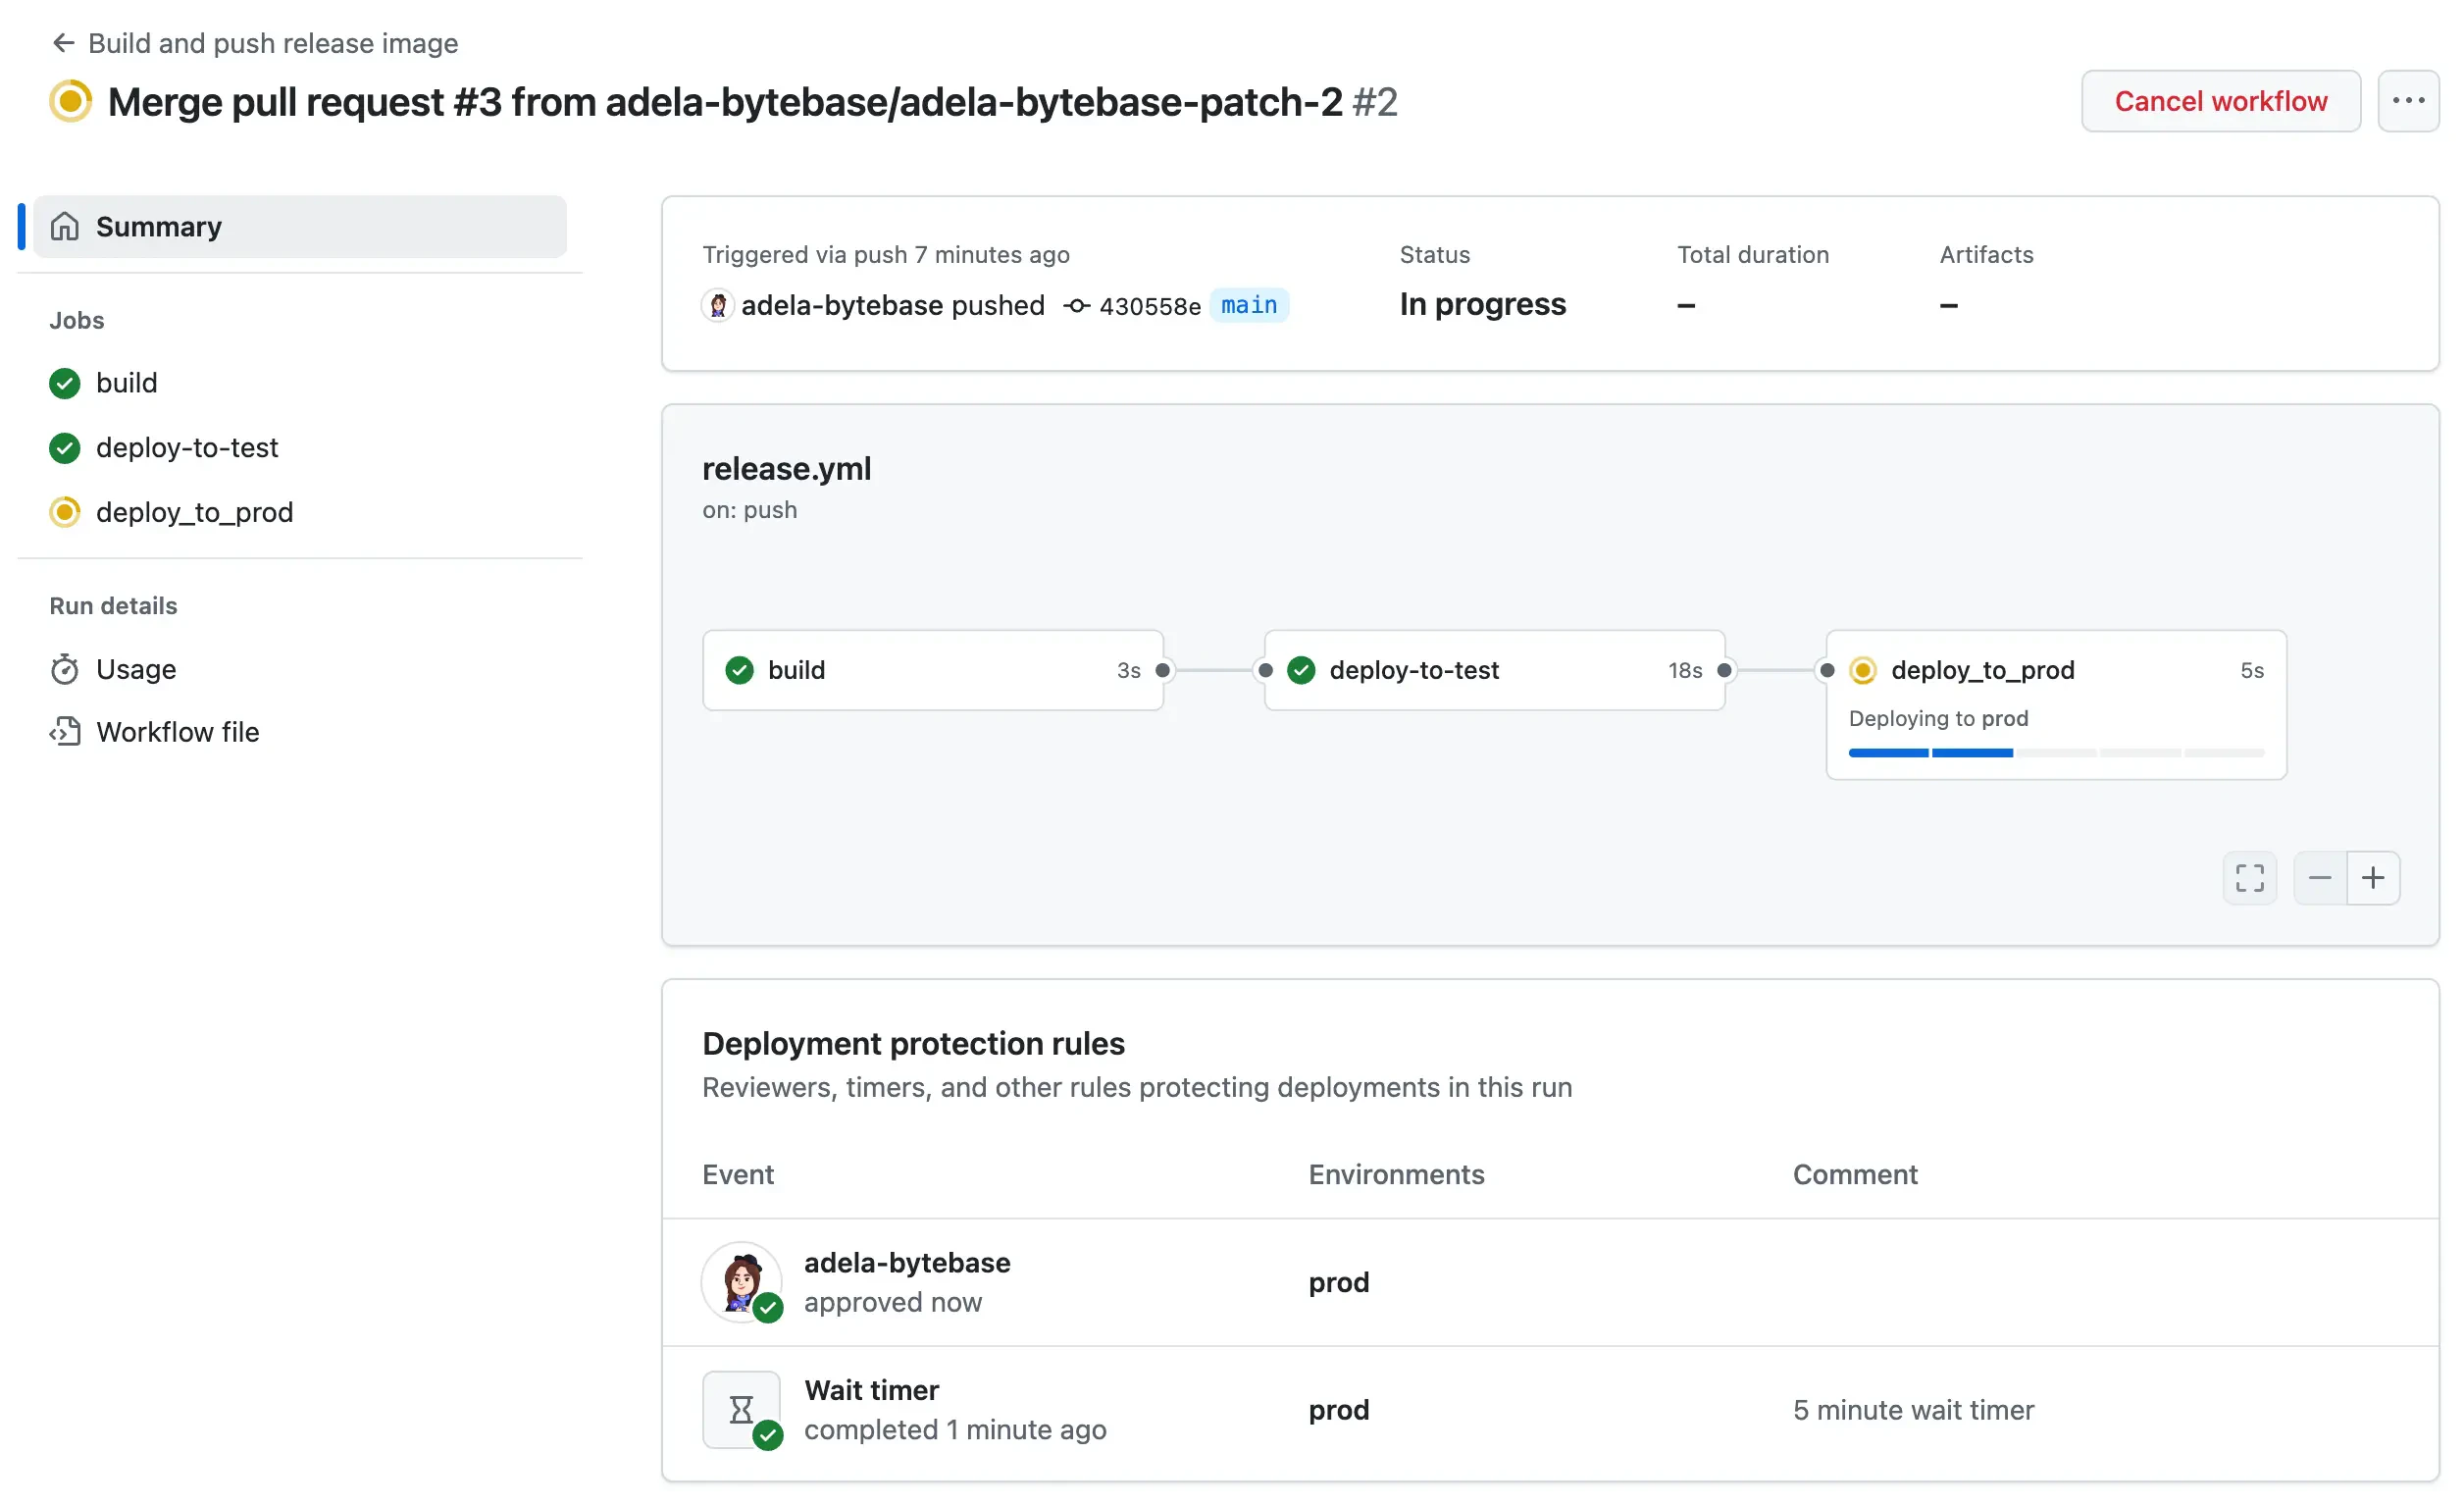Viewport: 2464px width, 1505px height.
Task: Click the main branch label
Action: (1248, 305)
